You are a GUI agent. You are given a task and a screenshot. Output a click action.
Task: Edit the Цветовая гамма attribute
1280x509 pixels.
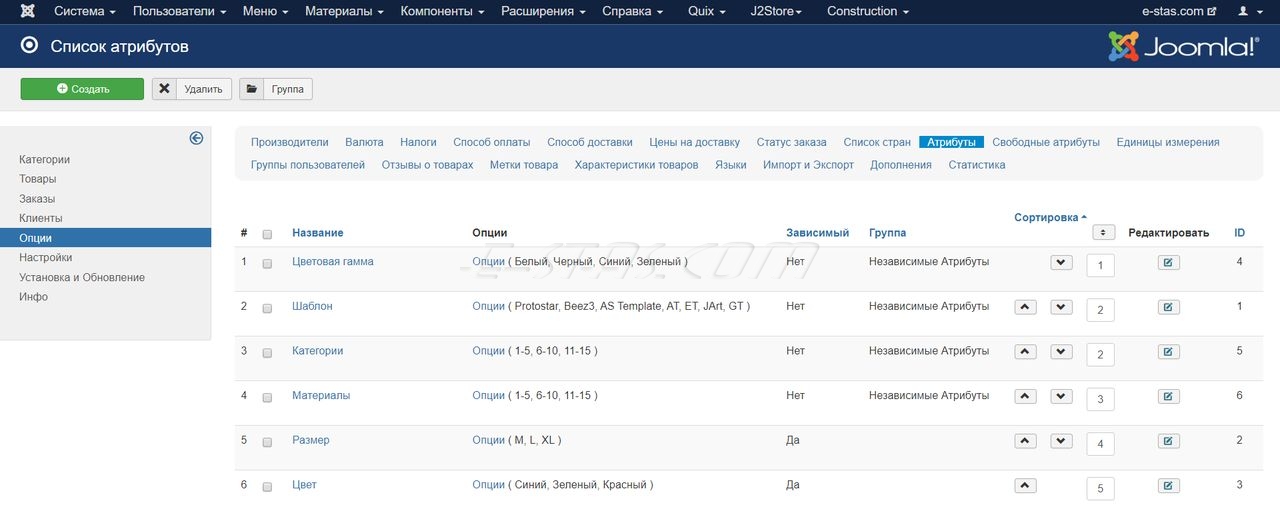click(x=1168, y=263)
